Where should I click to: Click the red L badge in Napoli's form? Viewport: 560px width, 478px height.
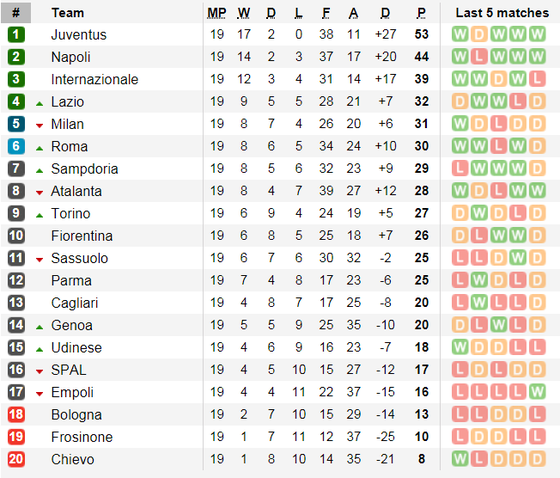coord(479,56)
